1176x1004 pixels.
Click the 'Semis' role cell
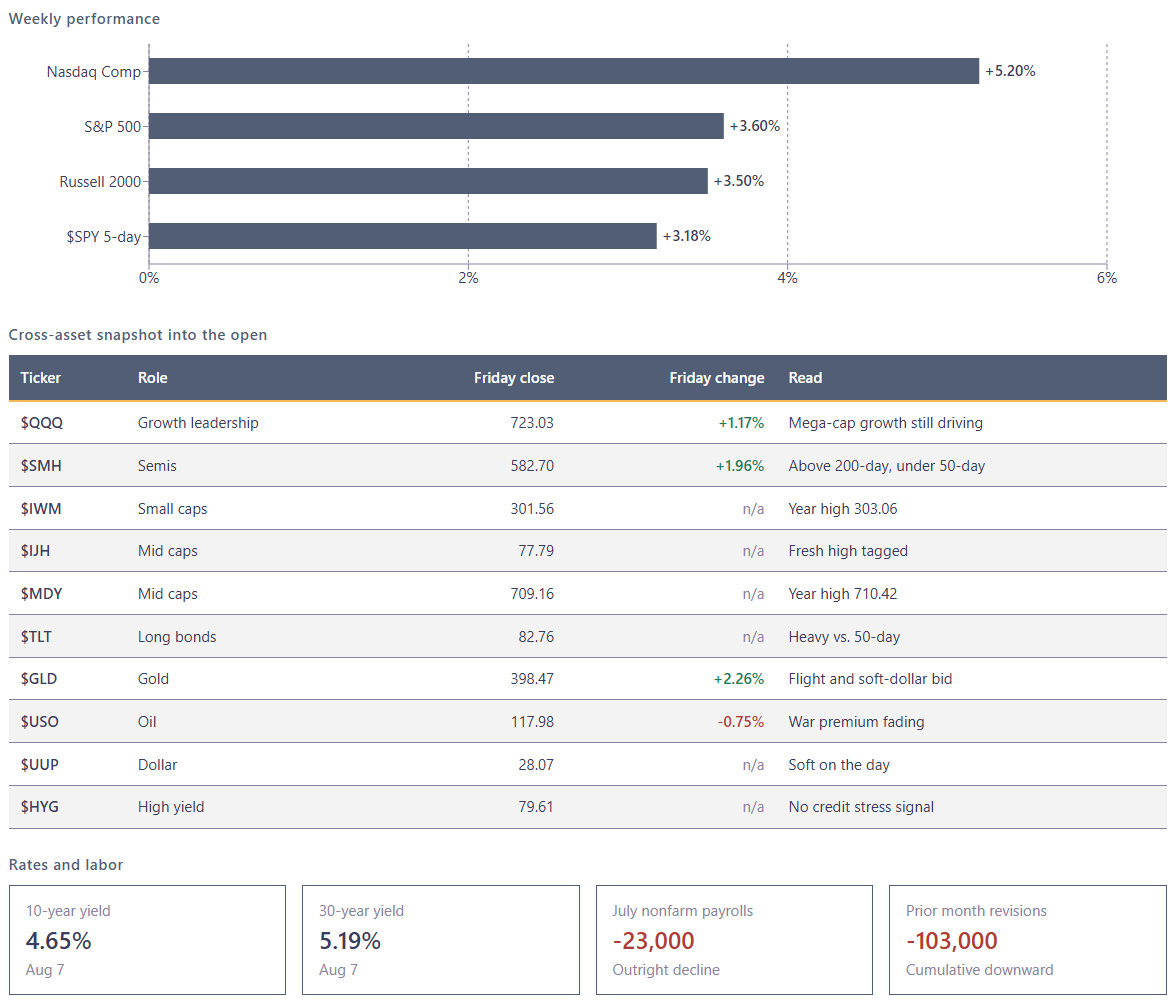click(157, 466)
